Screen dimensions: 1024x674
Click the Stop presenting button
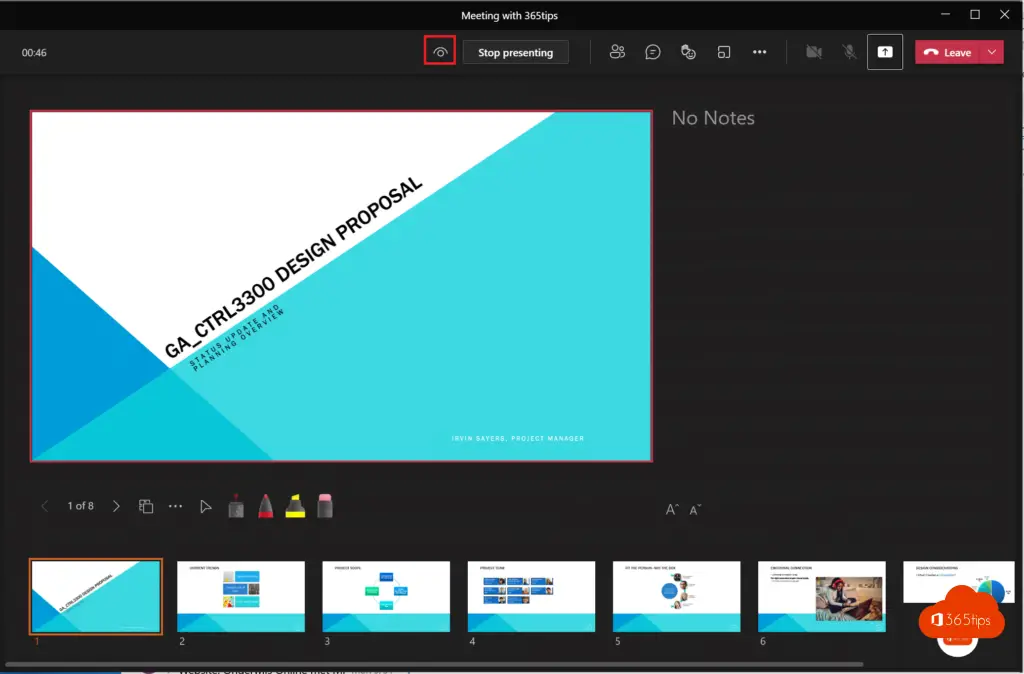pyautogui.click(x=515, y=52)
